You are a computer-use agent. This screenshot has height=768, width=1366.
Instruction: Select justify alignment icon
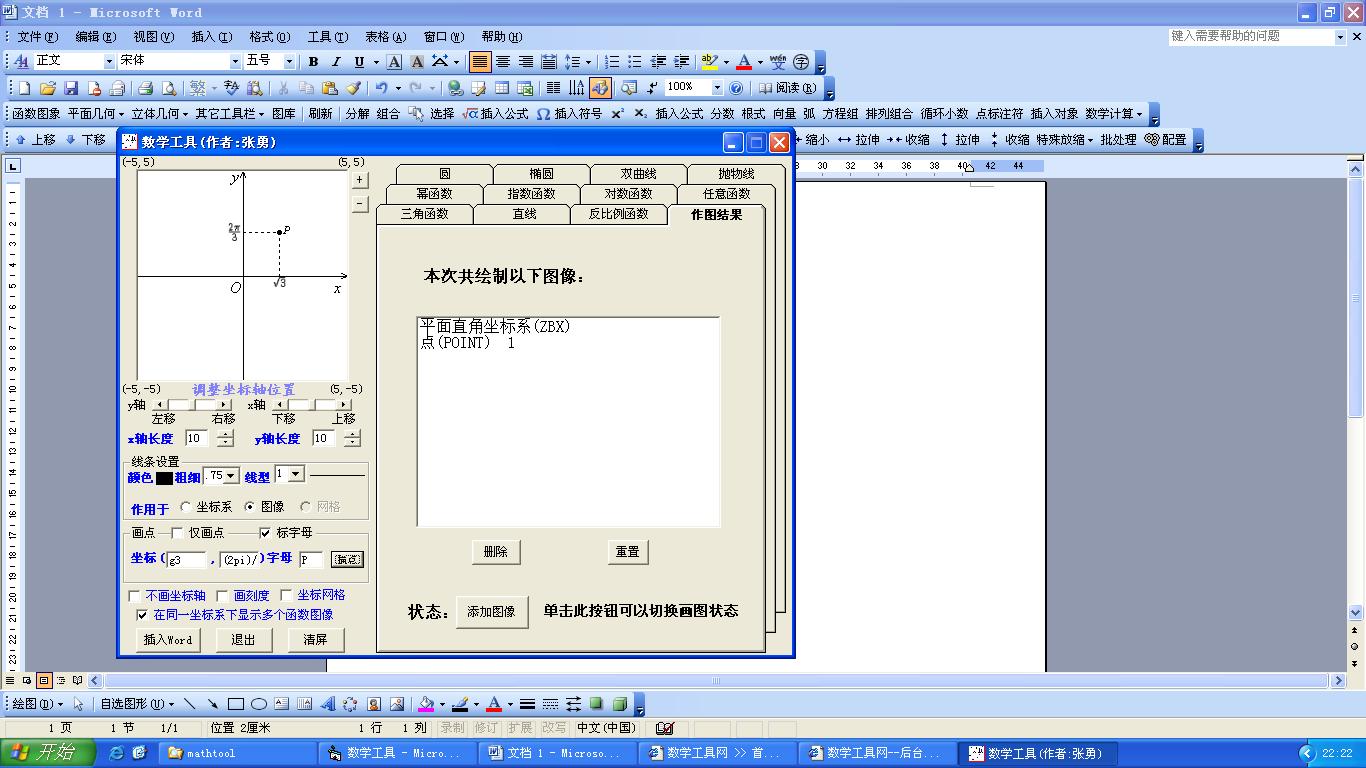tap(481, 62)
